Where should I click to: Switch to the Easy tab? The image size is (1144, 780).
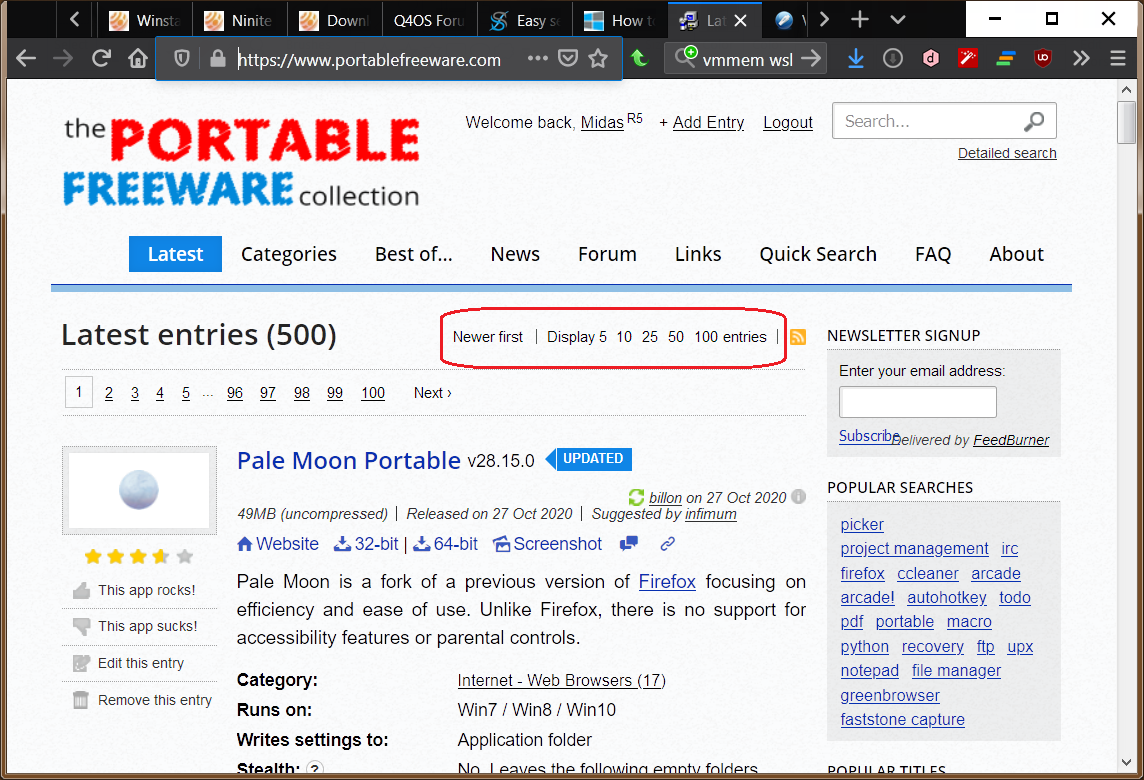525,20
